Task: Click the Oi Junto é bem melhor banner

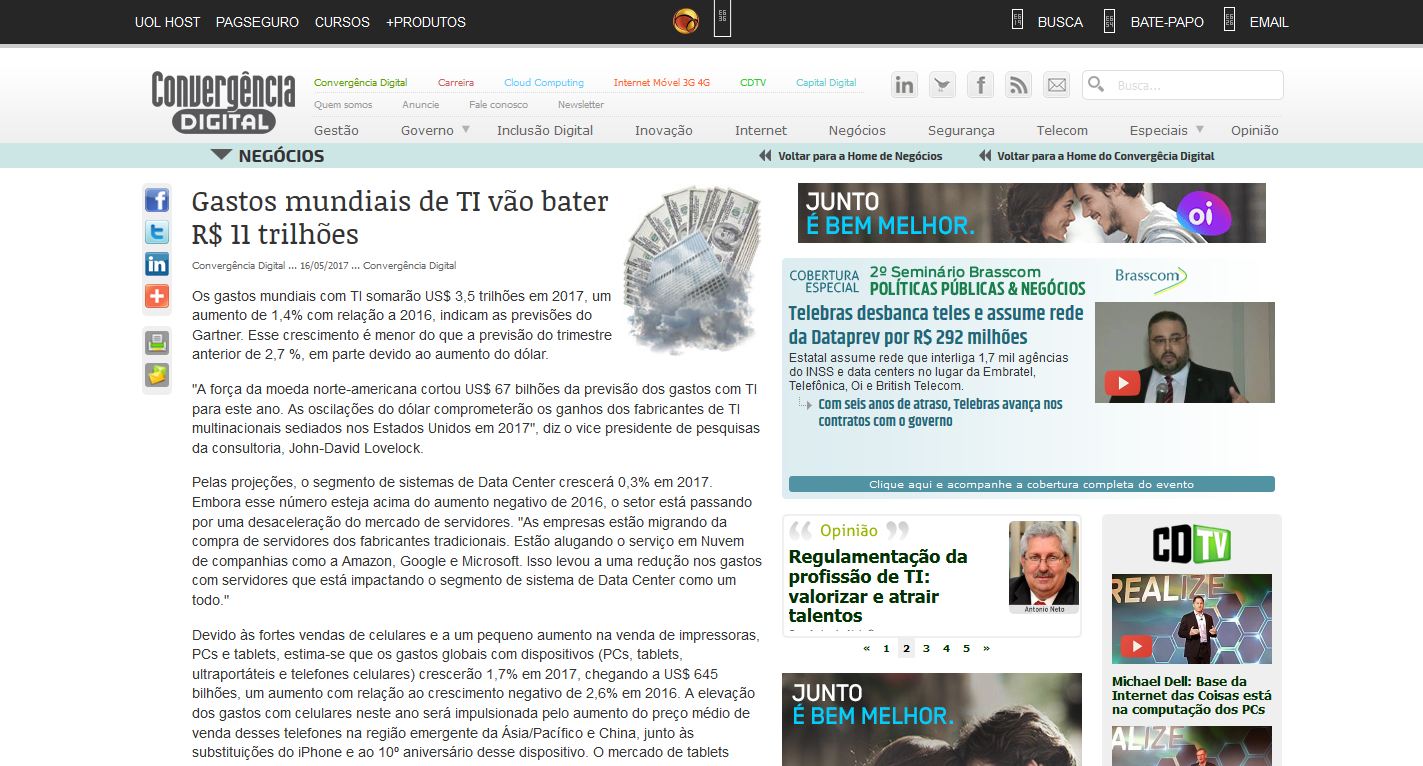Action: [x=1032, y=213]
